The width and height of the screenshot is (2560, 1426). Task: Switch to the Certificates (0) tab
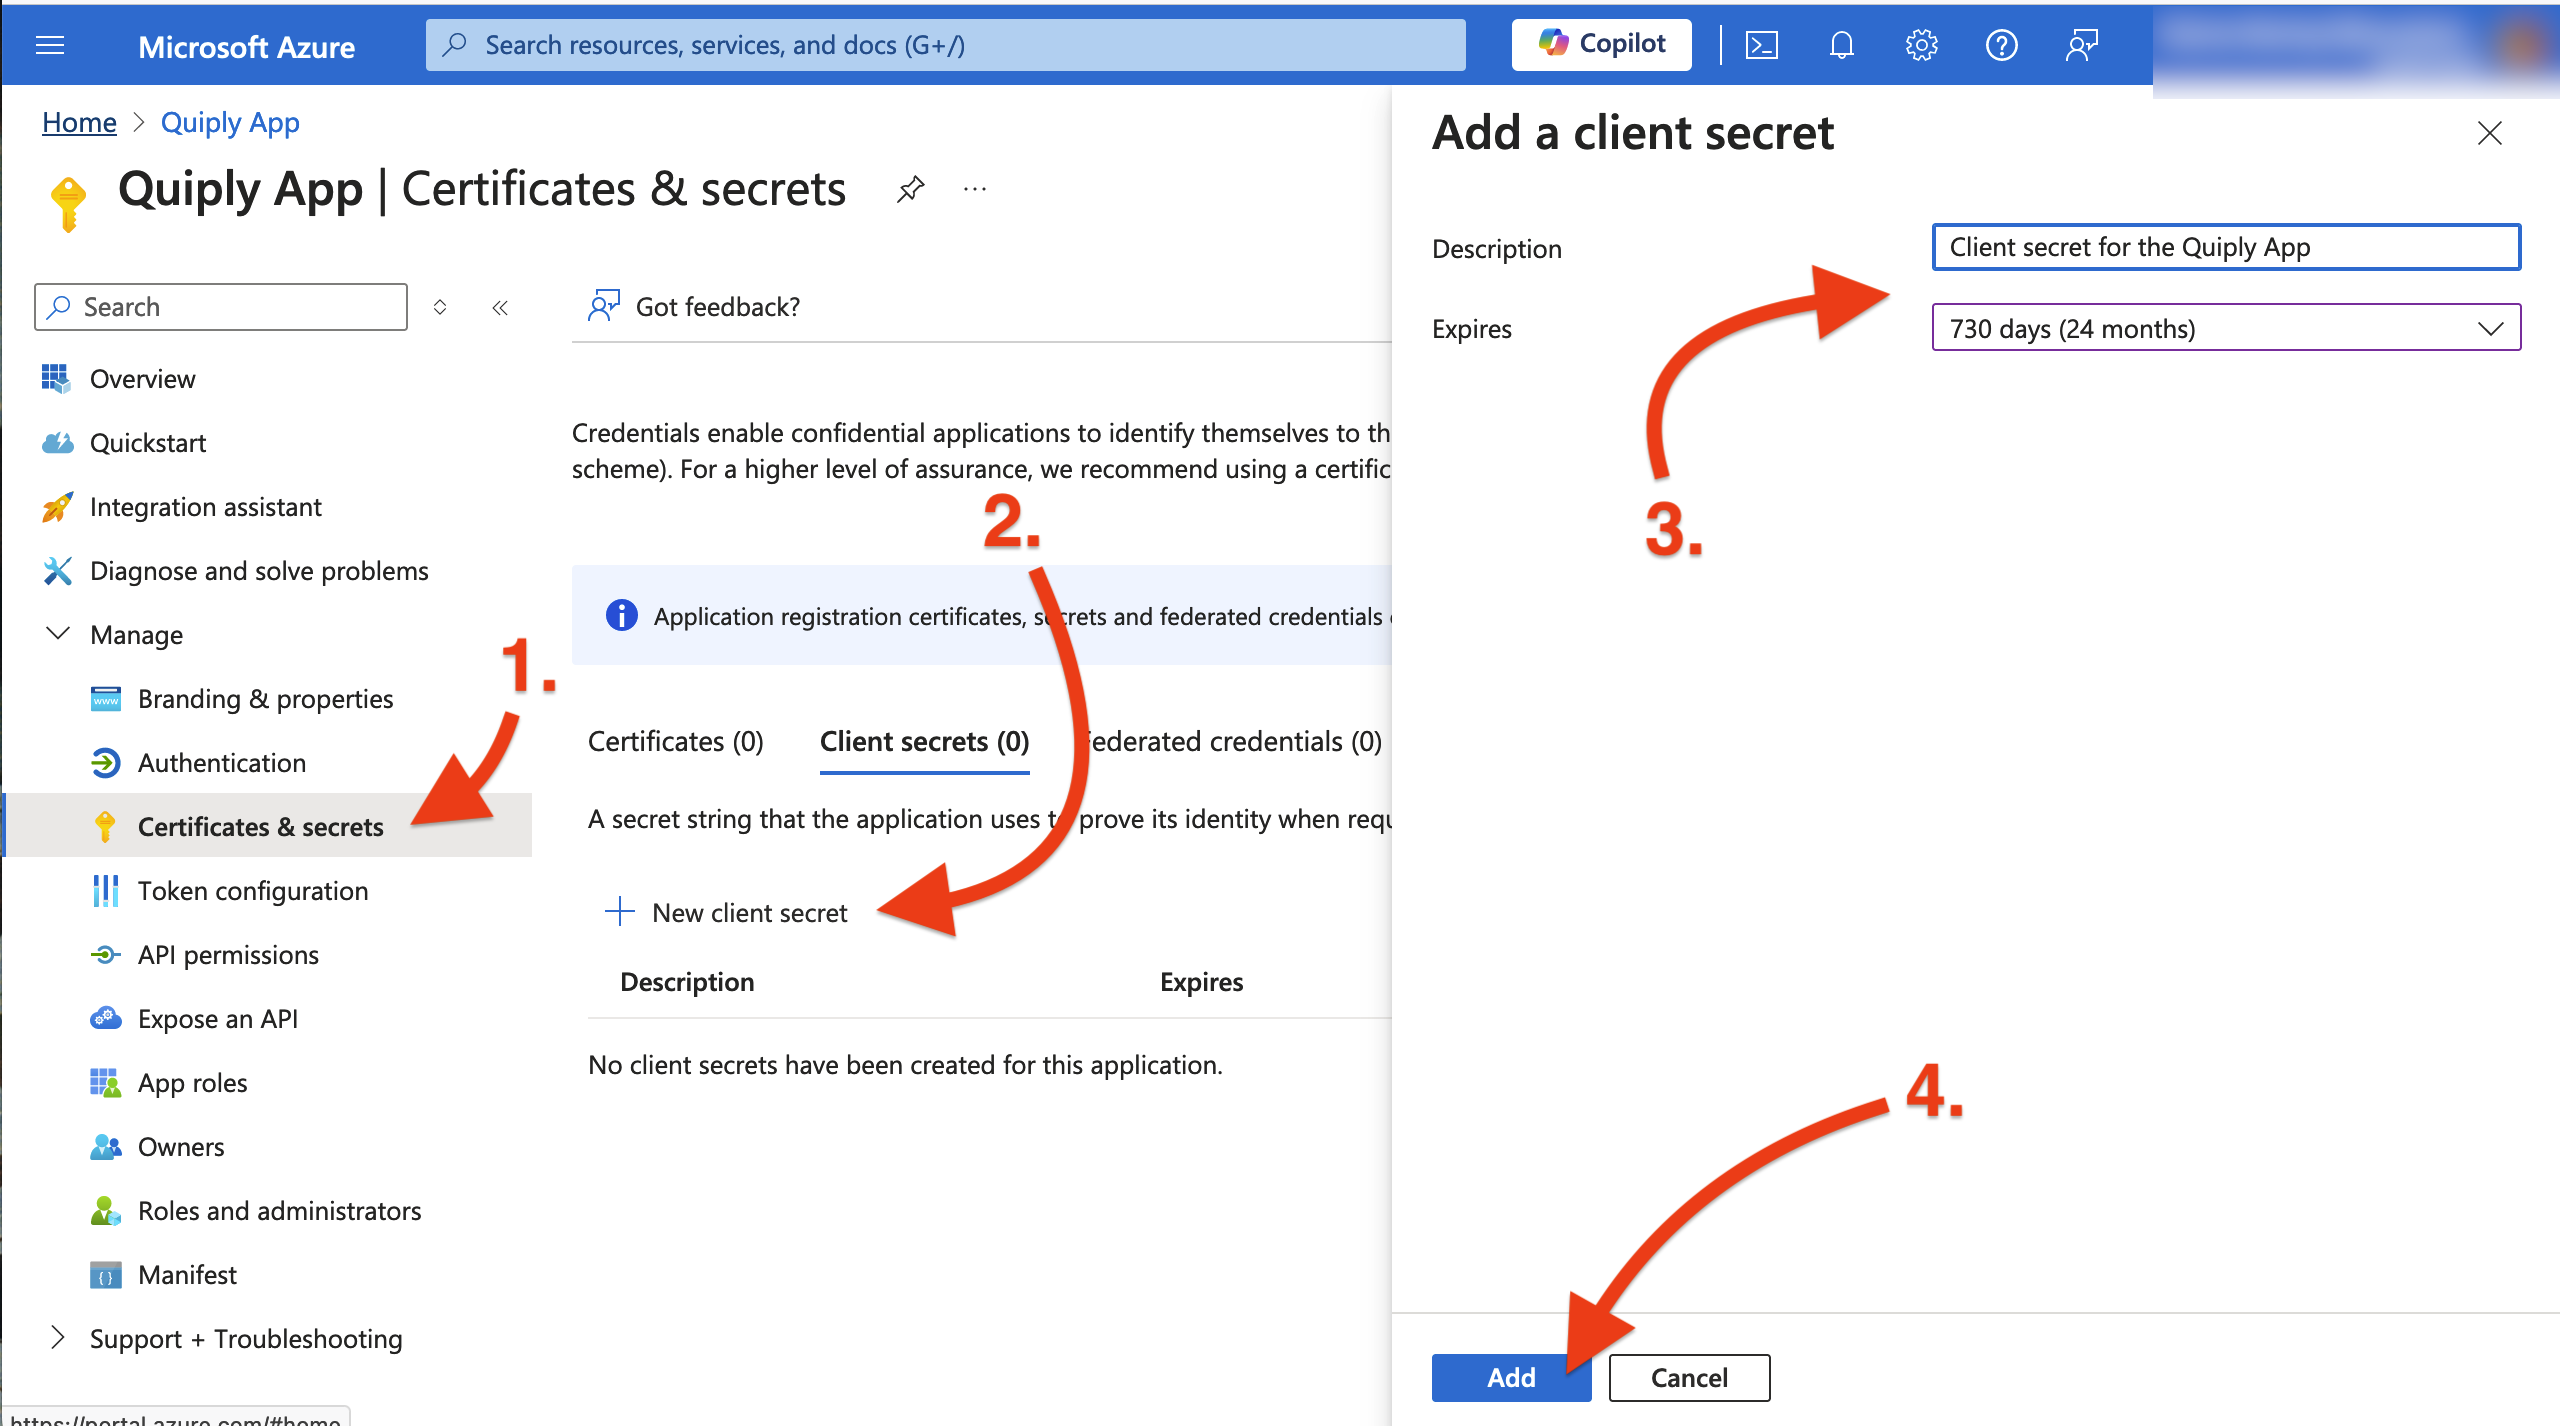(x=675, y=741)
